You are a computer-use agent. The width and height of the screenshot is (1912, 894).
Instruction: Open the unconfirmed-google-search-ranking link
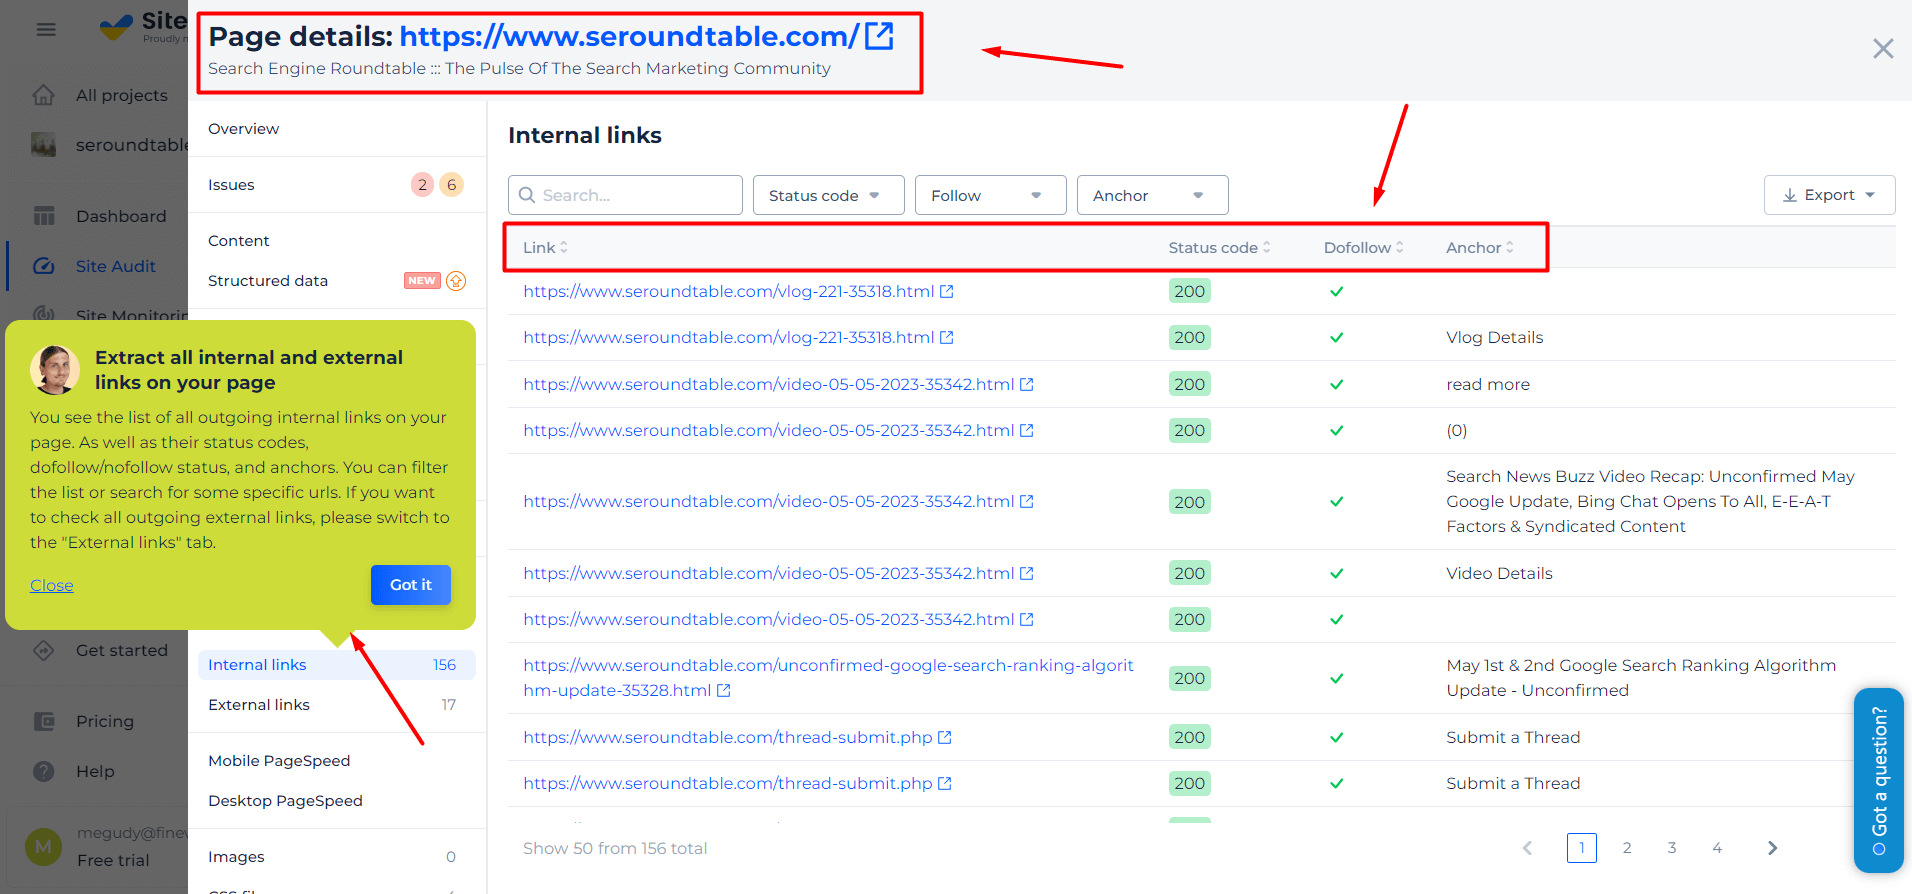pos(828,678)
